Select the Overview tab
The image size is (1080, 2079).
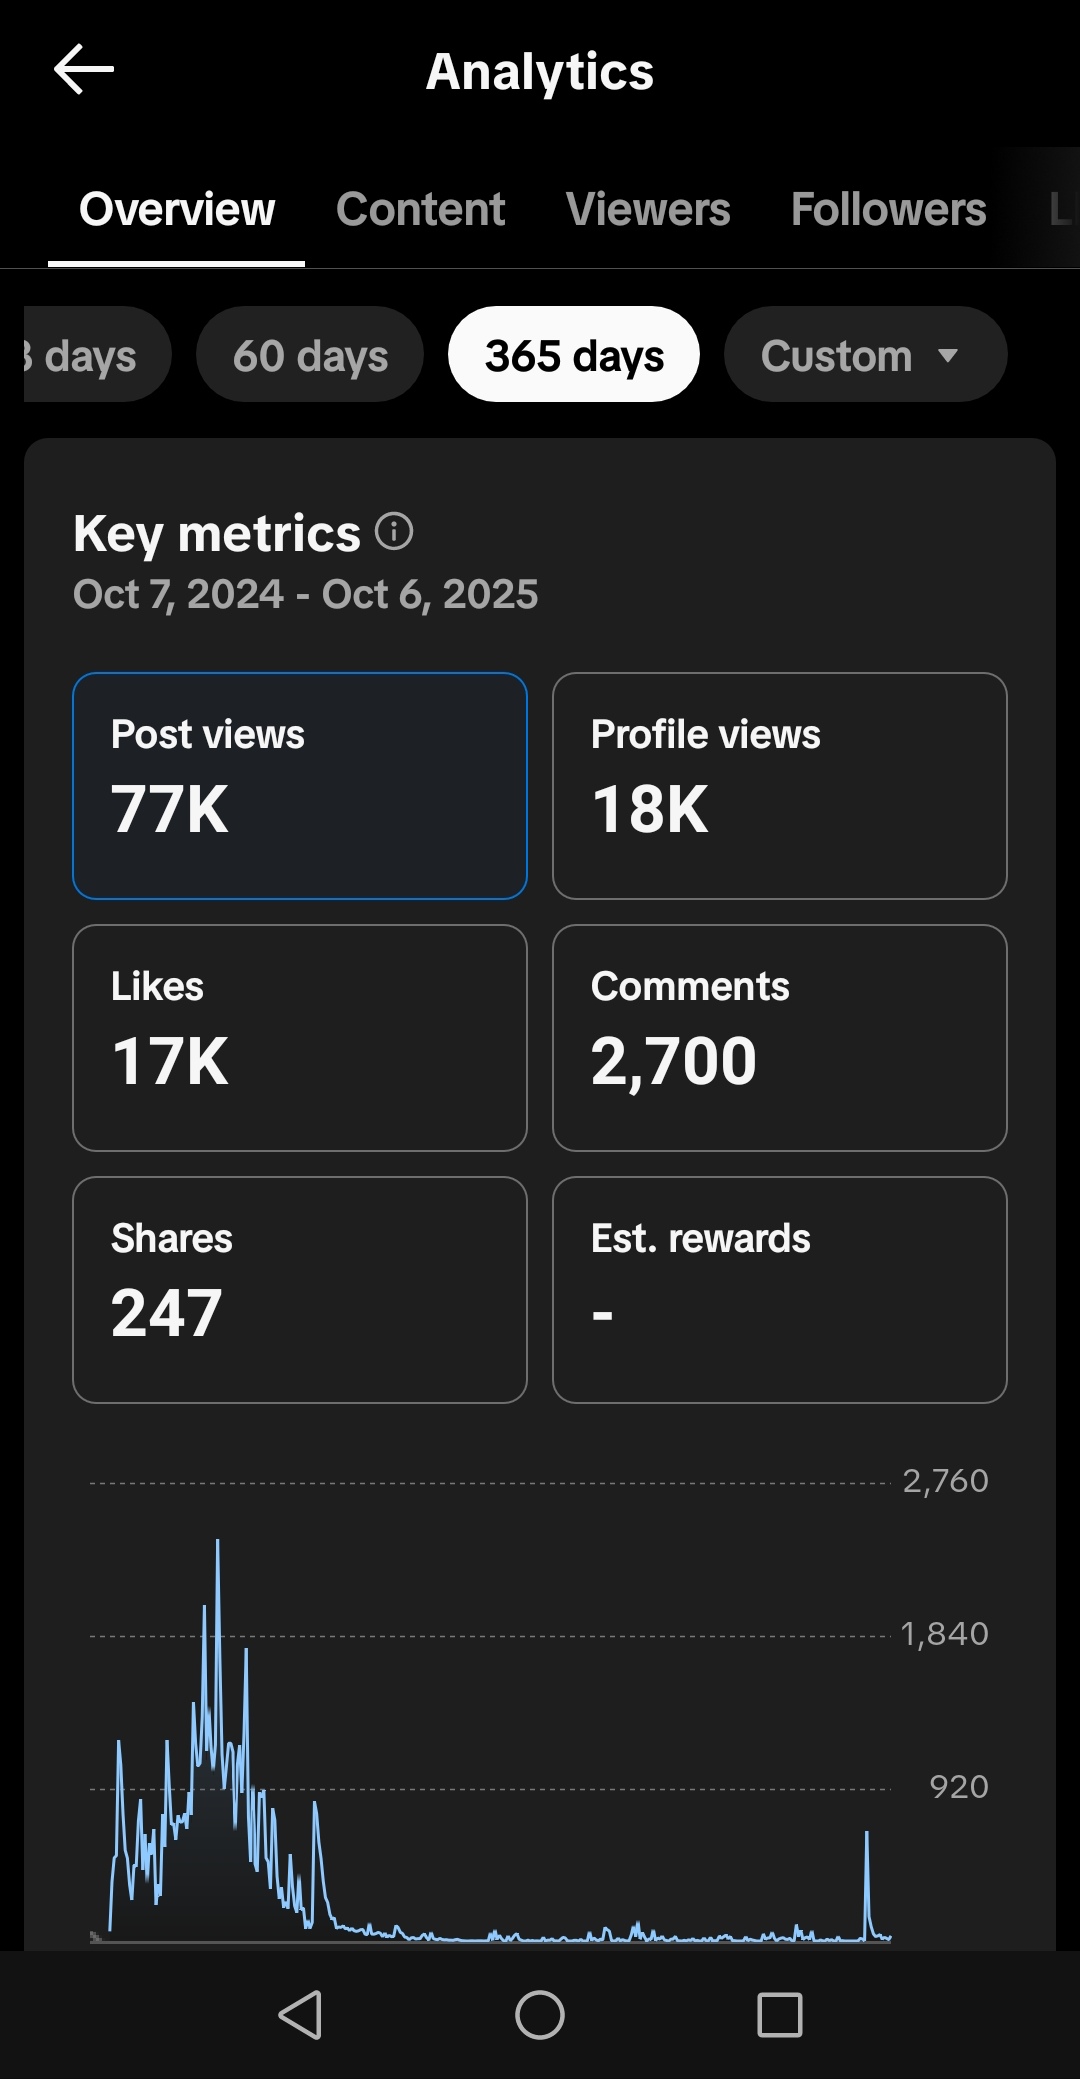[x=177, y=210]
